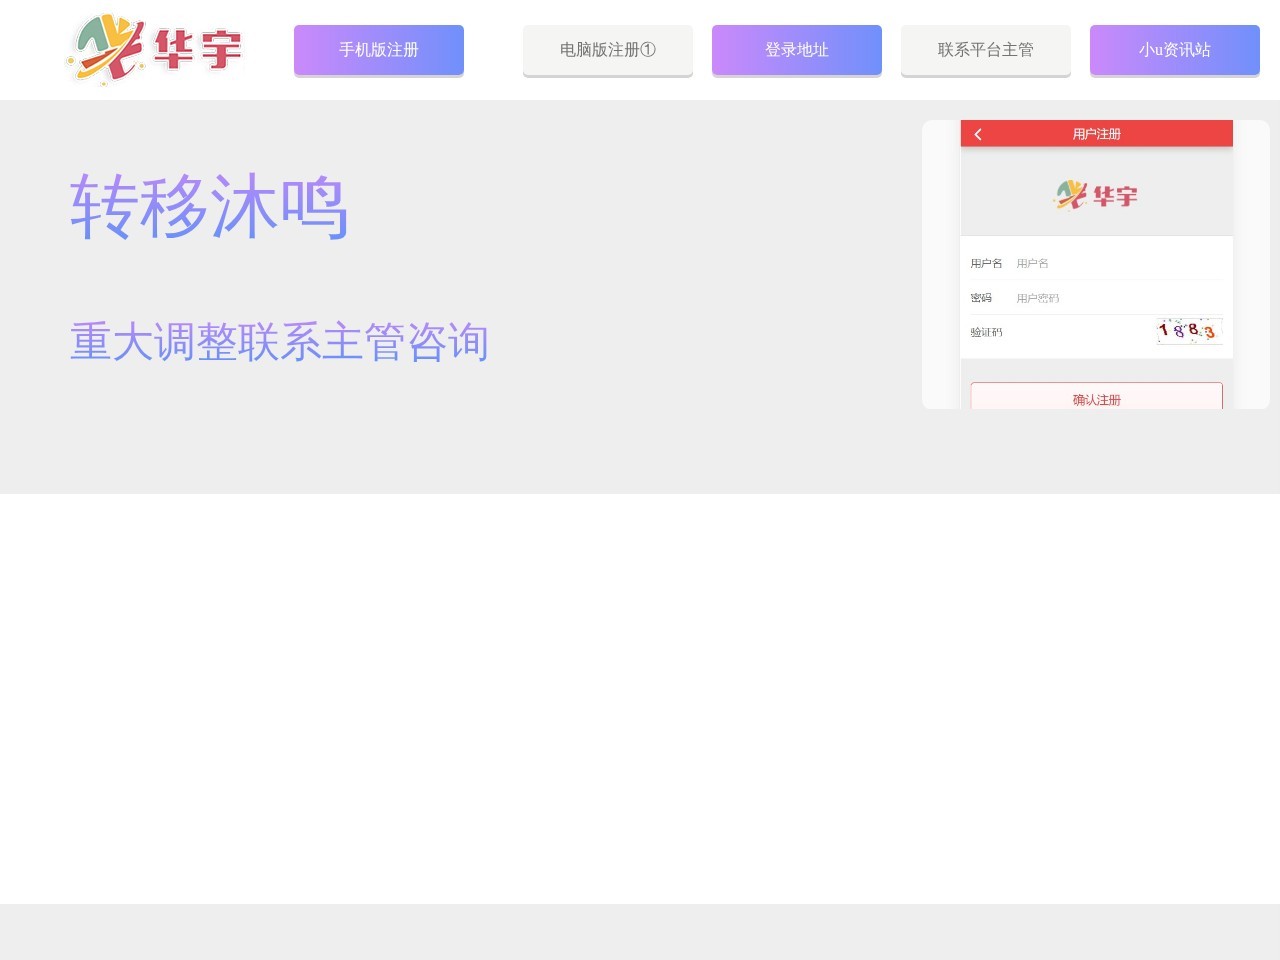Open the 登录地址 login address page

pos(796,49)
